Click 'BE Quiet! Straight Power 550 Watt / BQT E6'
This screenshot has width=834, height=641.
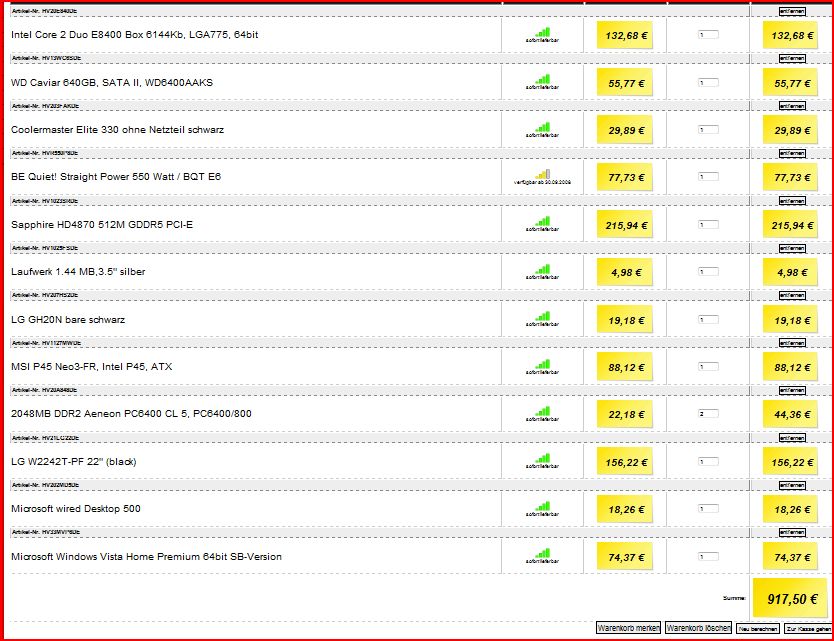point(116,177)
